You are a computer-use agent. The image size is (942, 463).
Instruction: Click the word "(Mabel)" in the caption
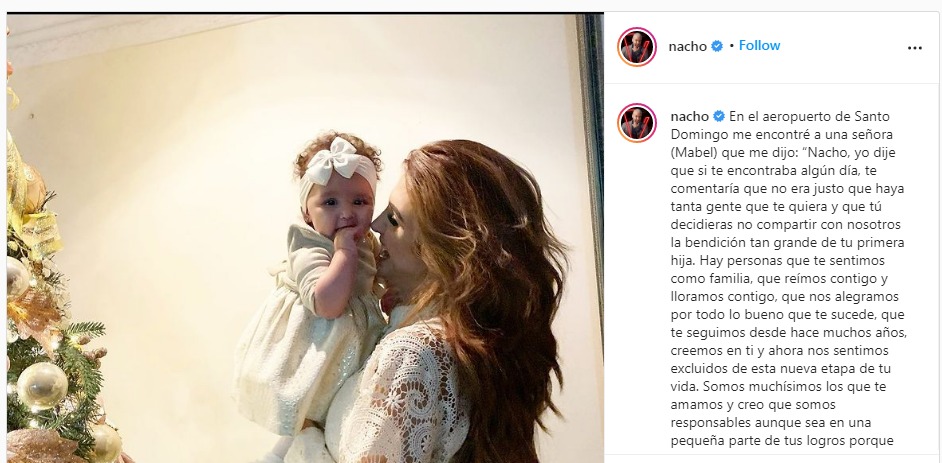tap(692, 153)
